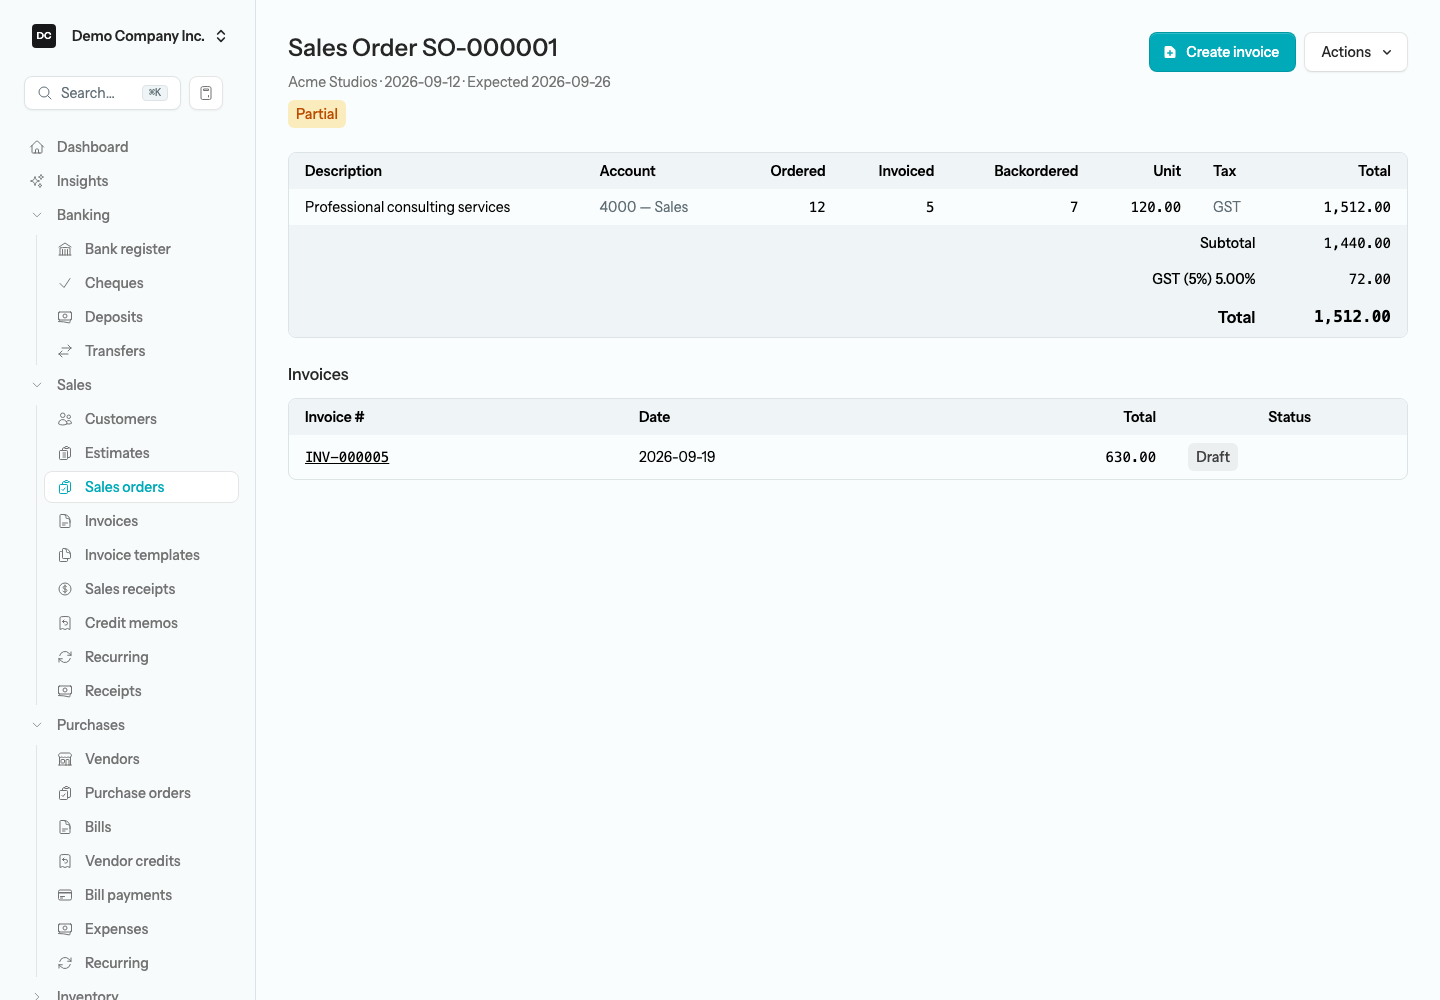Image resolution: width=1440 pixels, height=1000 pixels.
Task: Go to Sales orders in sidebar
Action: tap(142, 487)
